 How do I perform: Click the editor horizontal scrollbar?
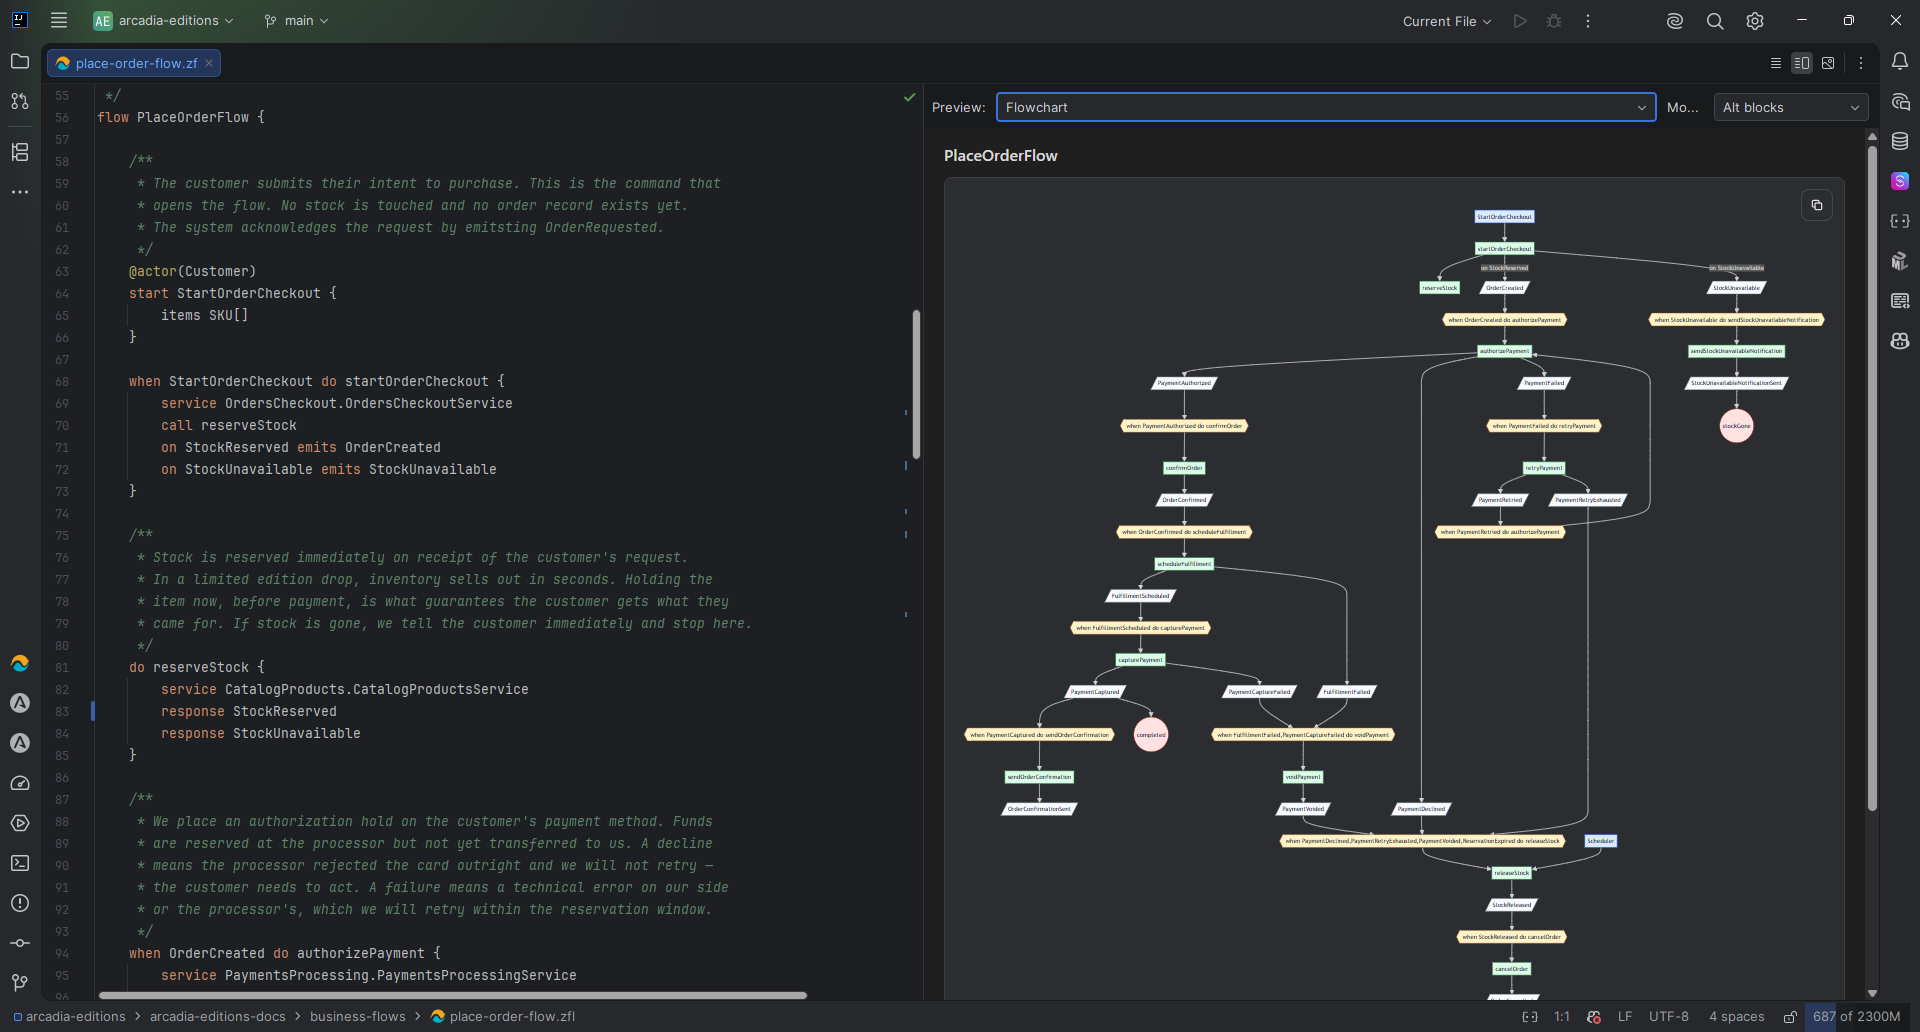(x=453, y=995)
